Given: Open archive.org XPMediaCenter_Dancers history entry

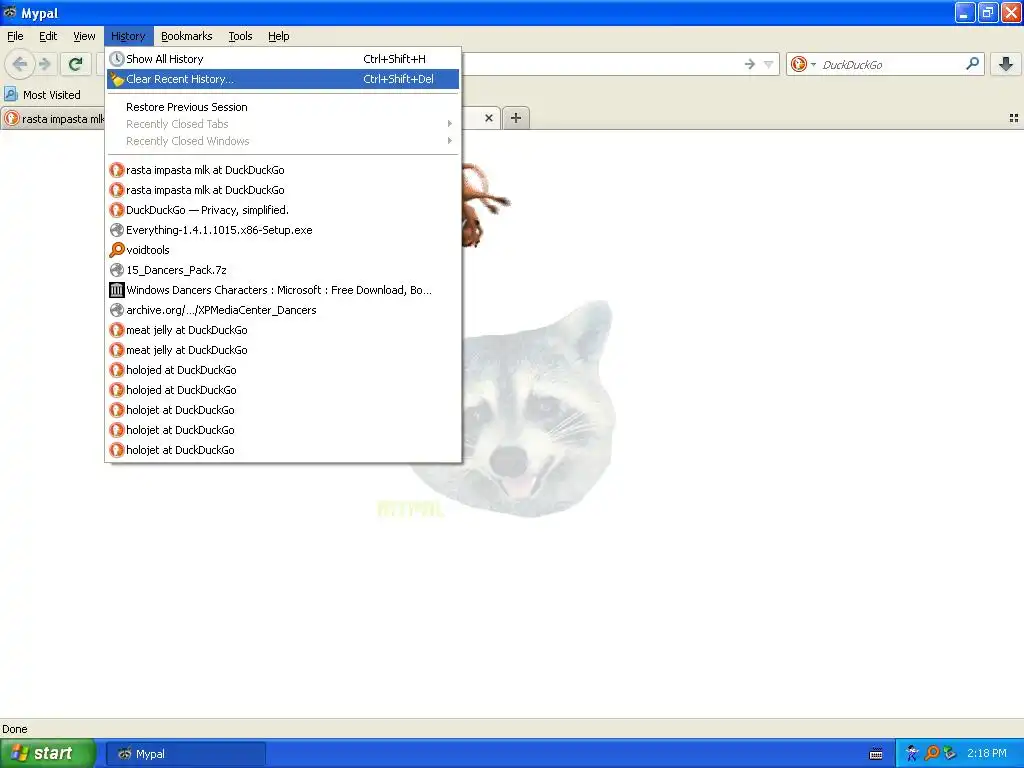Looking at the screenshot, I should 283,310.
